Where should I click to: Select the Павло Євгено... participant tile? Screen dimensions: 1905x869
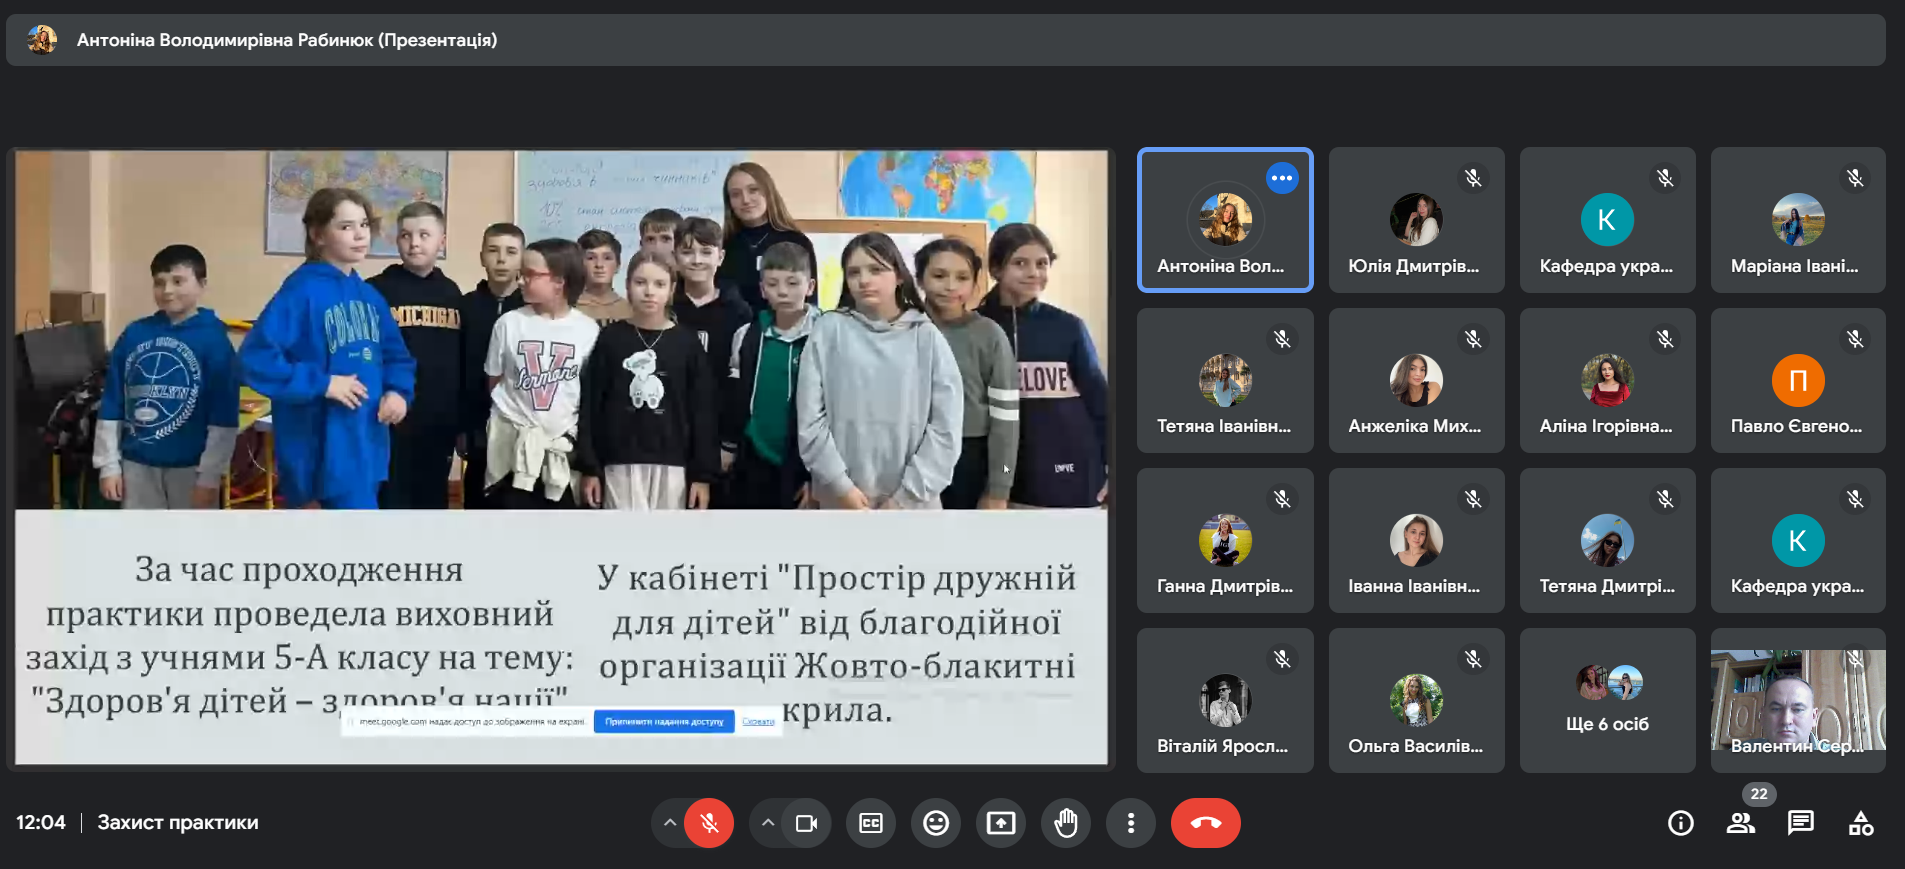coord(1798,380)
